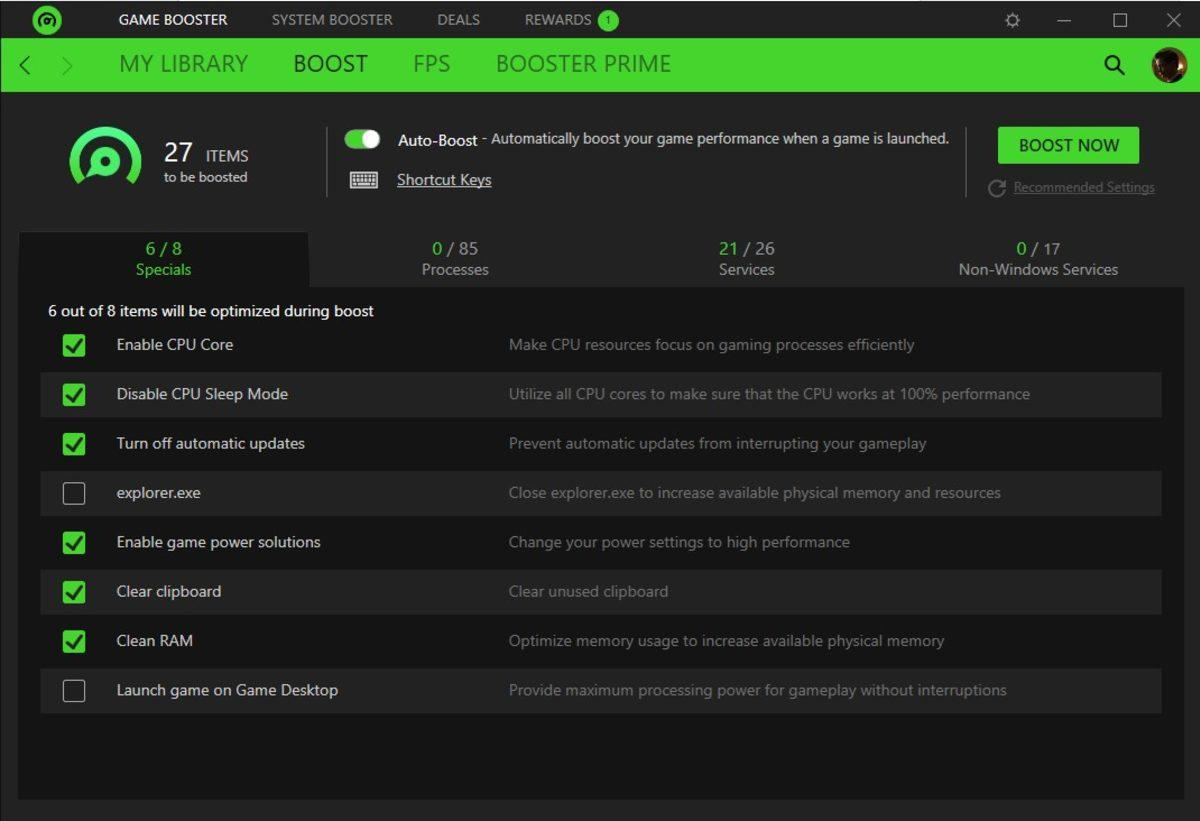Viewport: 1200px width, 821px height.
Task: Open the DEALS menu
Action: click(458, 19)
